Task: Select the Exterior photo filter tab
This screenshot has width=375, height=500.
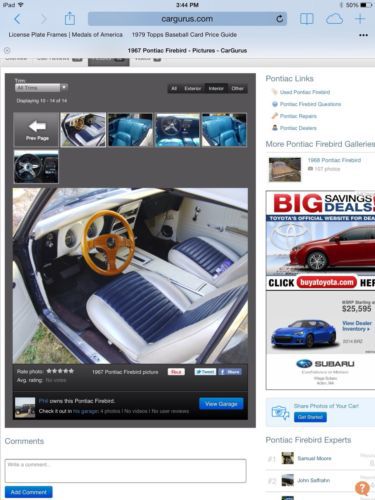Action: pyautogui.click(x=193, y=89)
